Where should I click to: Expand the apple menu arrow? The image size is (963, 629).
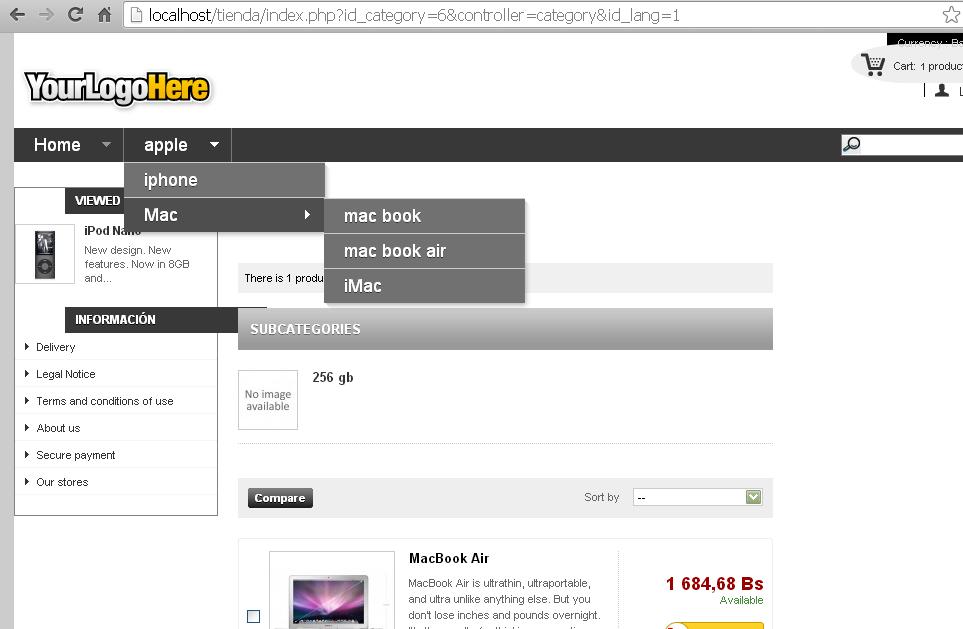214,145
